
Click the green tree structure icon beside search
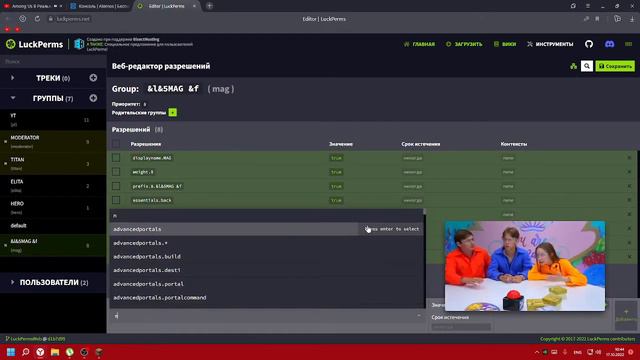(x=573, y=66)
